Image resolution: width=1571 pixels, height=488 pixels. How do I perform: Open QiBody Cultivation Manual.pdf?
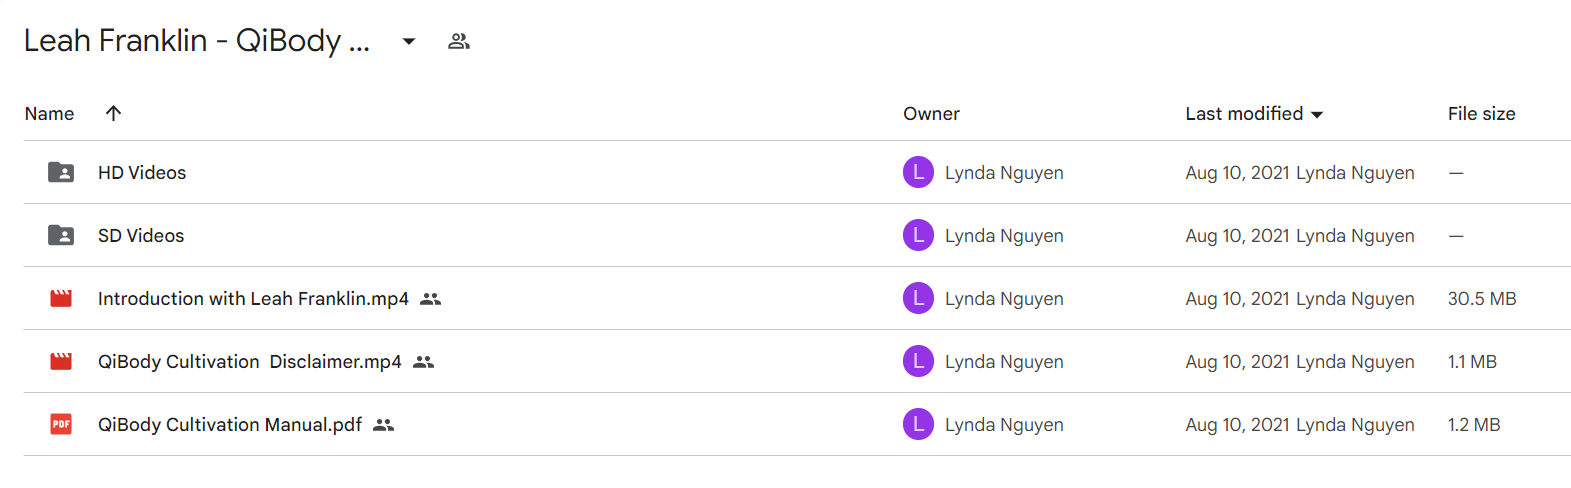230,424
